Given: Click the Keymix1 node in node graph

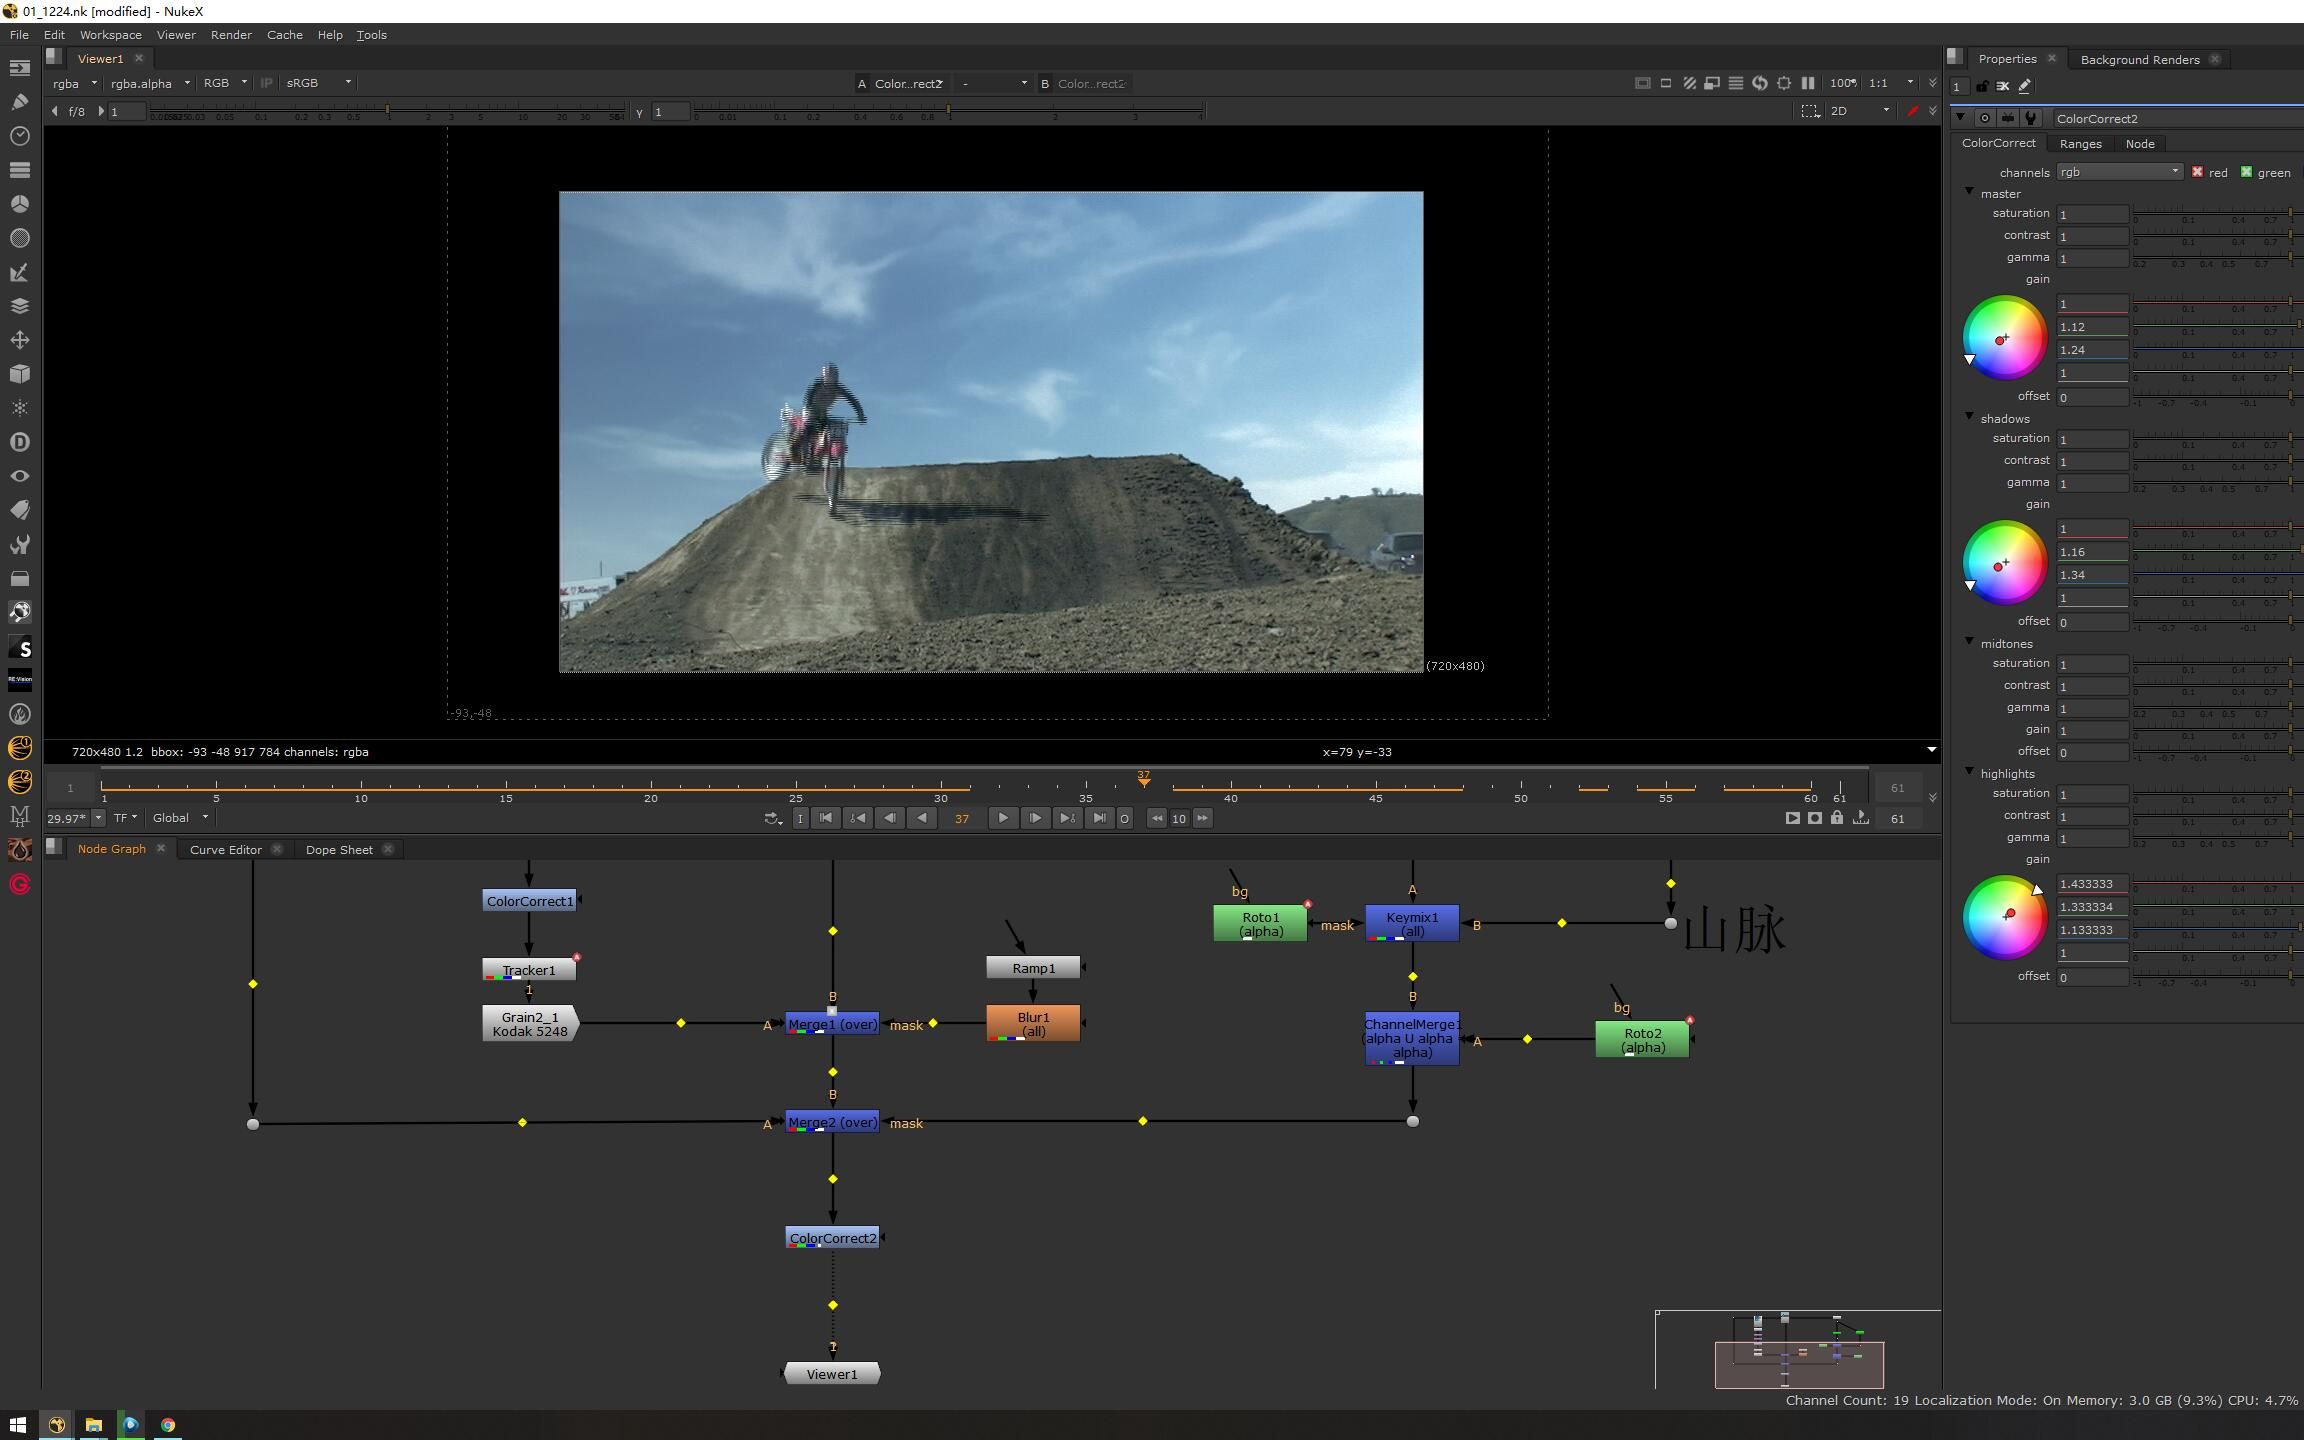Looking at the screenshot, I should 1410,924.
